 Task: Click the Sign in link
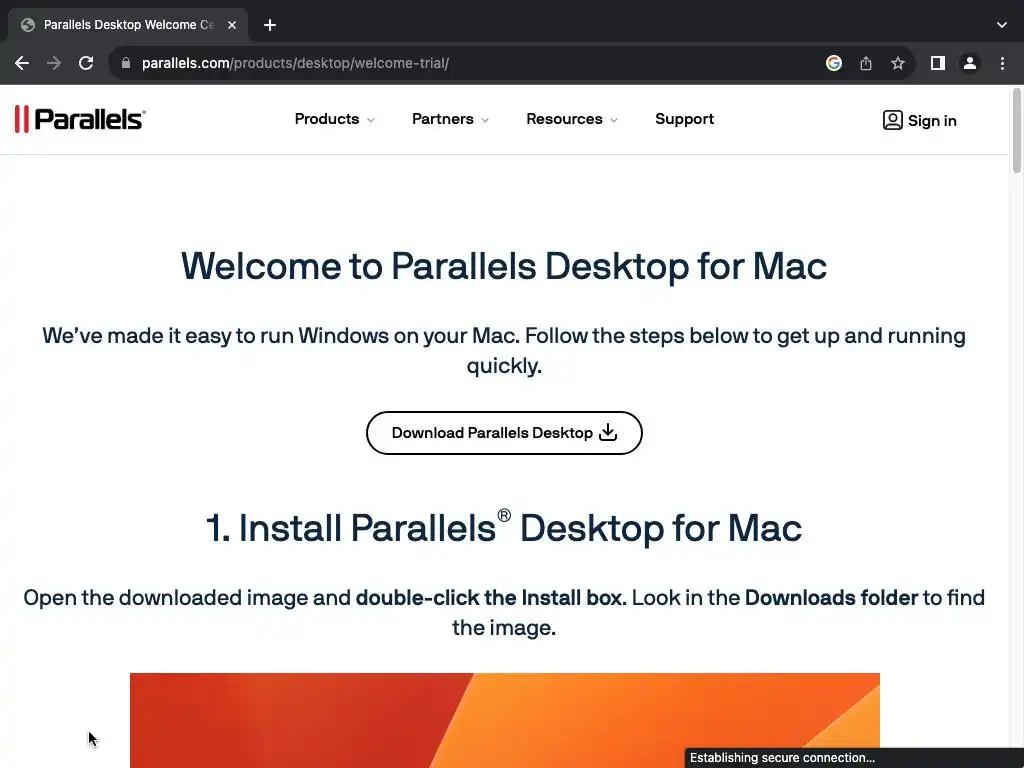coord(920,121)
